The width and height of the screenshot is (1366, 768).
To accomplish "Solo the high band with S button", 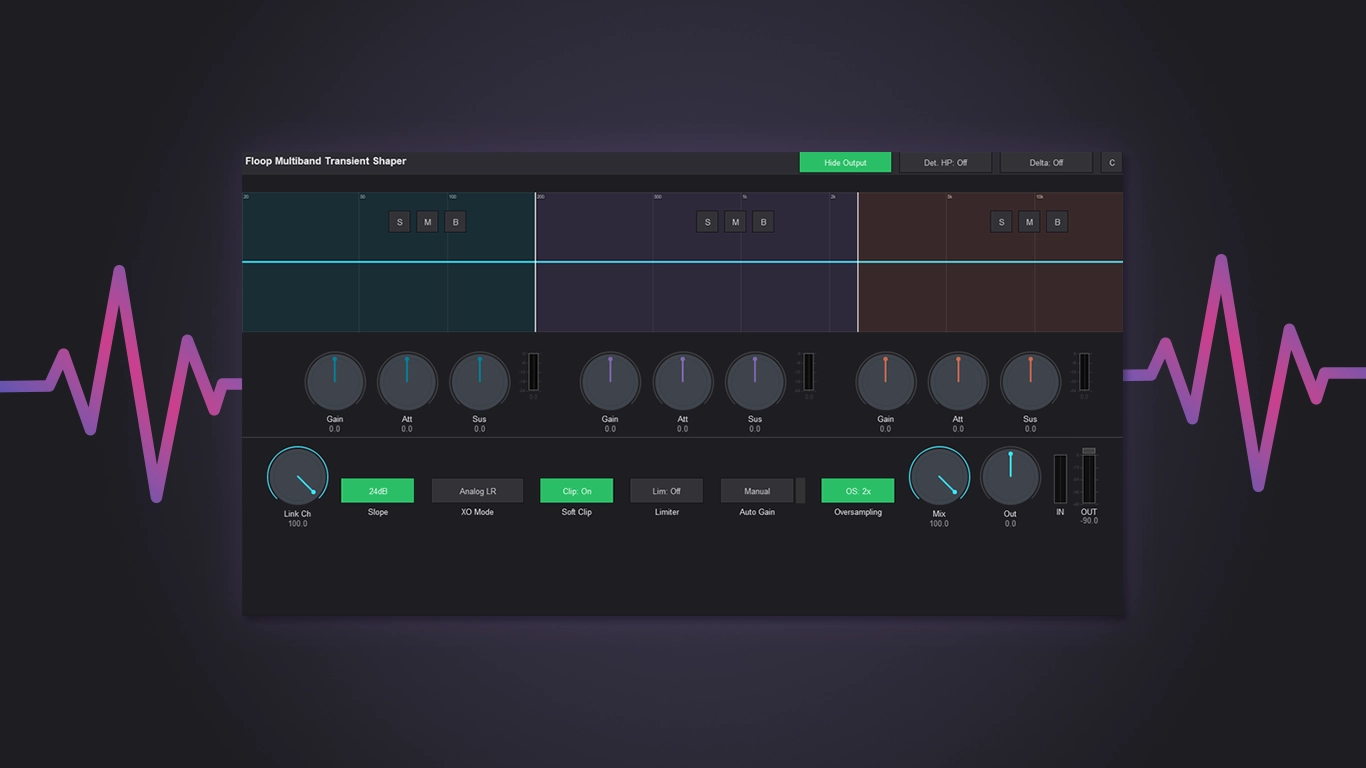I will [1002, 222].
